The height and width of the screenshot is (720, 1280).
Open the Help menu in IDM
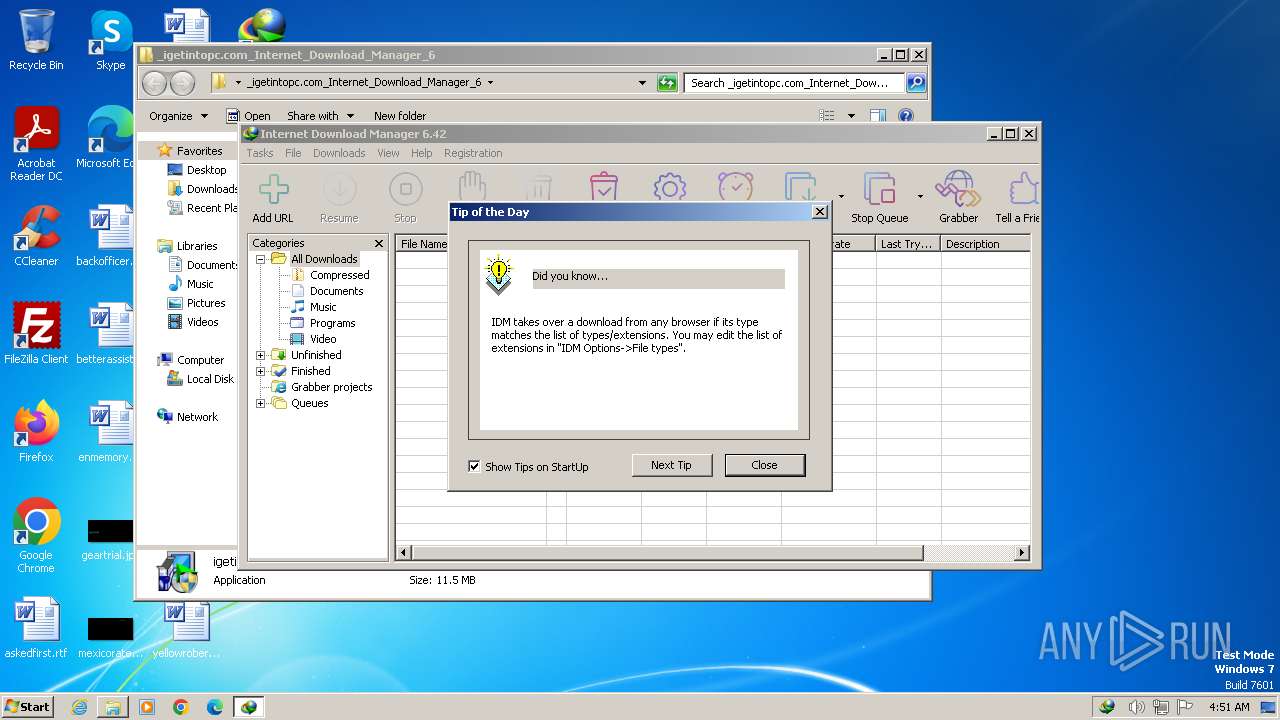pyautogui.click(x=422, y=153)
